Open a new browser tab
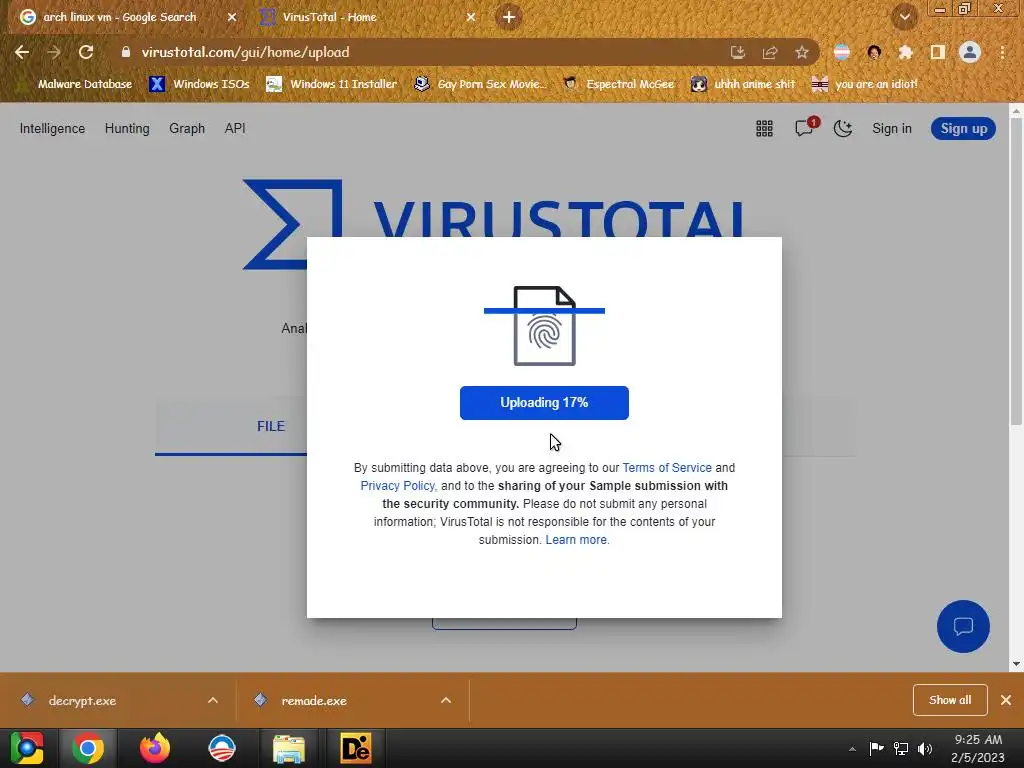Viewport: 1024px width, 768px height. pos(509,17)
